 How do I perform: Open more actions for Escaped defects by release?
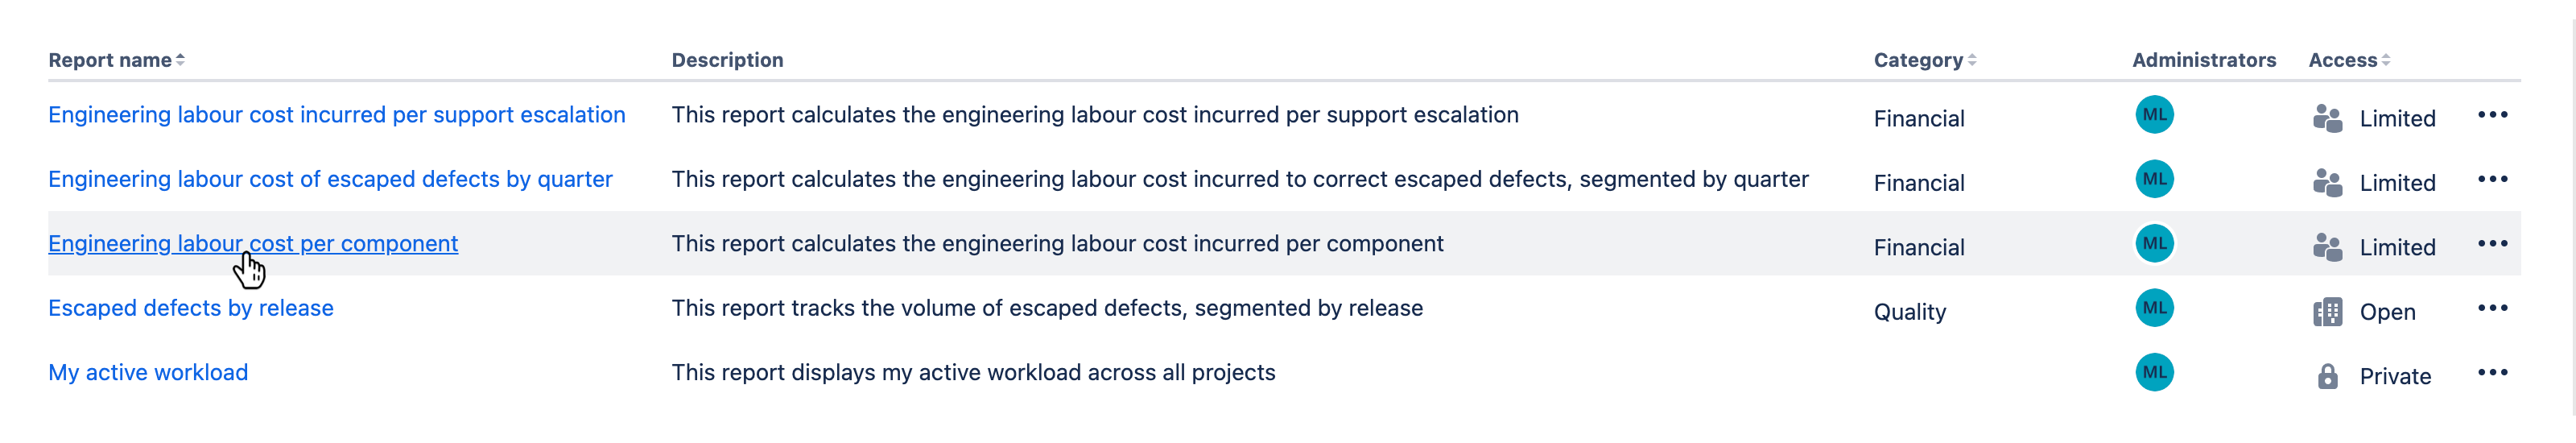(x=2492, y=308)
